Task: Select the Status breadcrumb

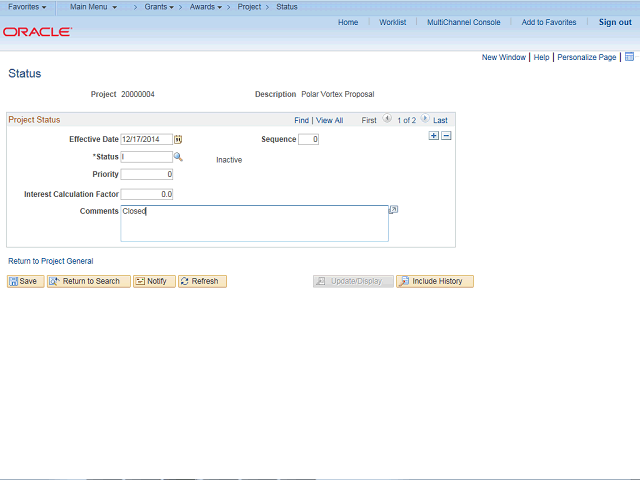Action: click(287, 7)
